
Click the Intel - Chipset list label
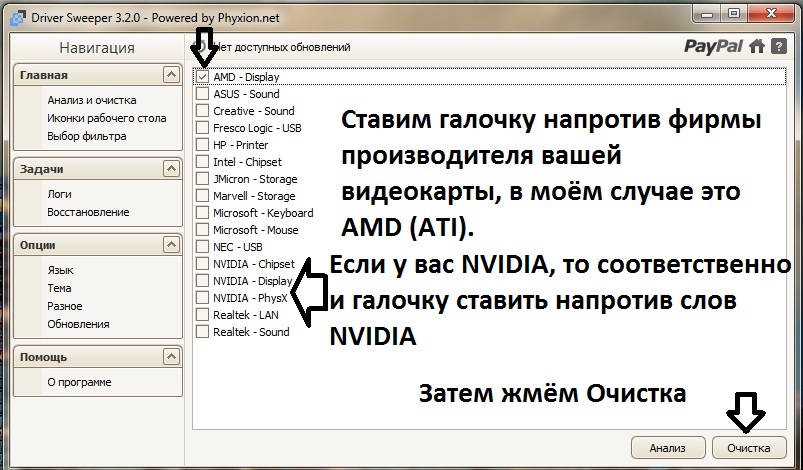tap(247, 162)
